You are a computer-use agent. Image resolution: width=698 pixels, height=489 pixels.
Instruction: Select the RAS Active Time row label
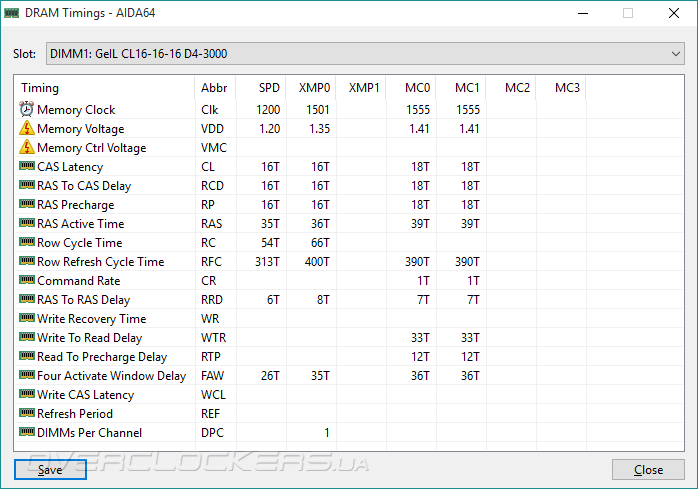(81, 224)
